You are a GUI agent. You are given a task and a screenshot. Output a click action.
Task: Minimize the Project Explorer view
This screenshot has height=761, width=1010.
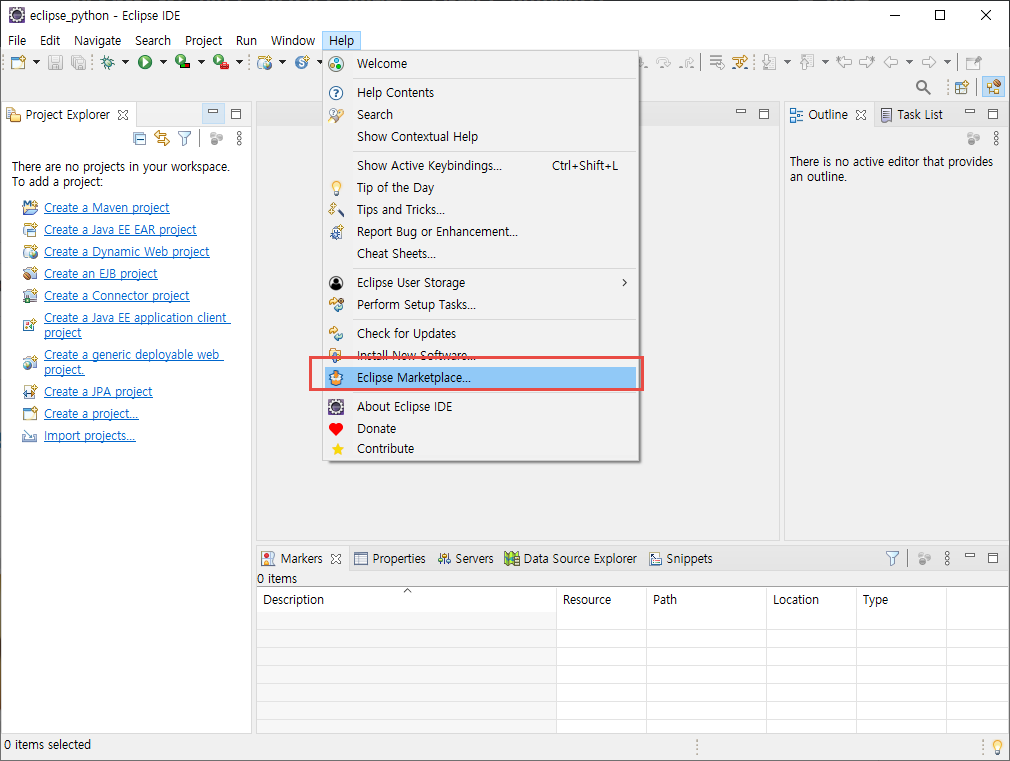point(213,113)
